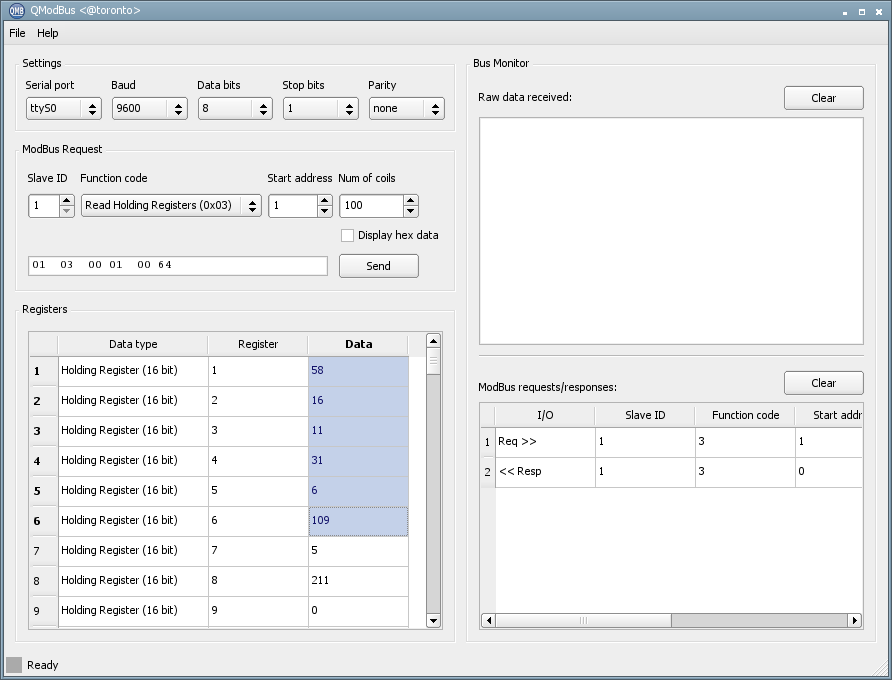The width and height of the screenshot is (892, 680).
Task: Select data cell with value 109
Action: (358, 521)
